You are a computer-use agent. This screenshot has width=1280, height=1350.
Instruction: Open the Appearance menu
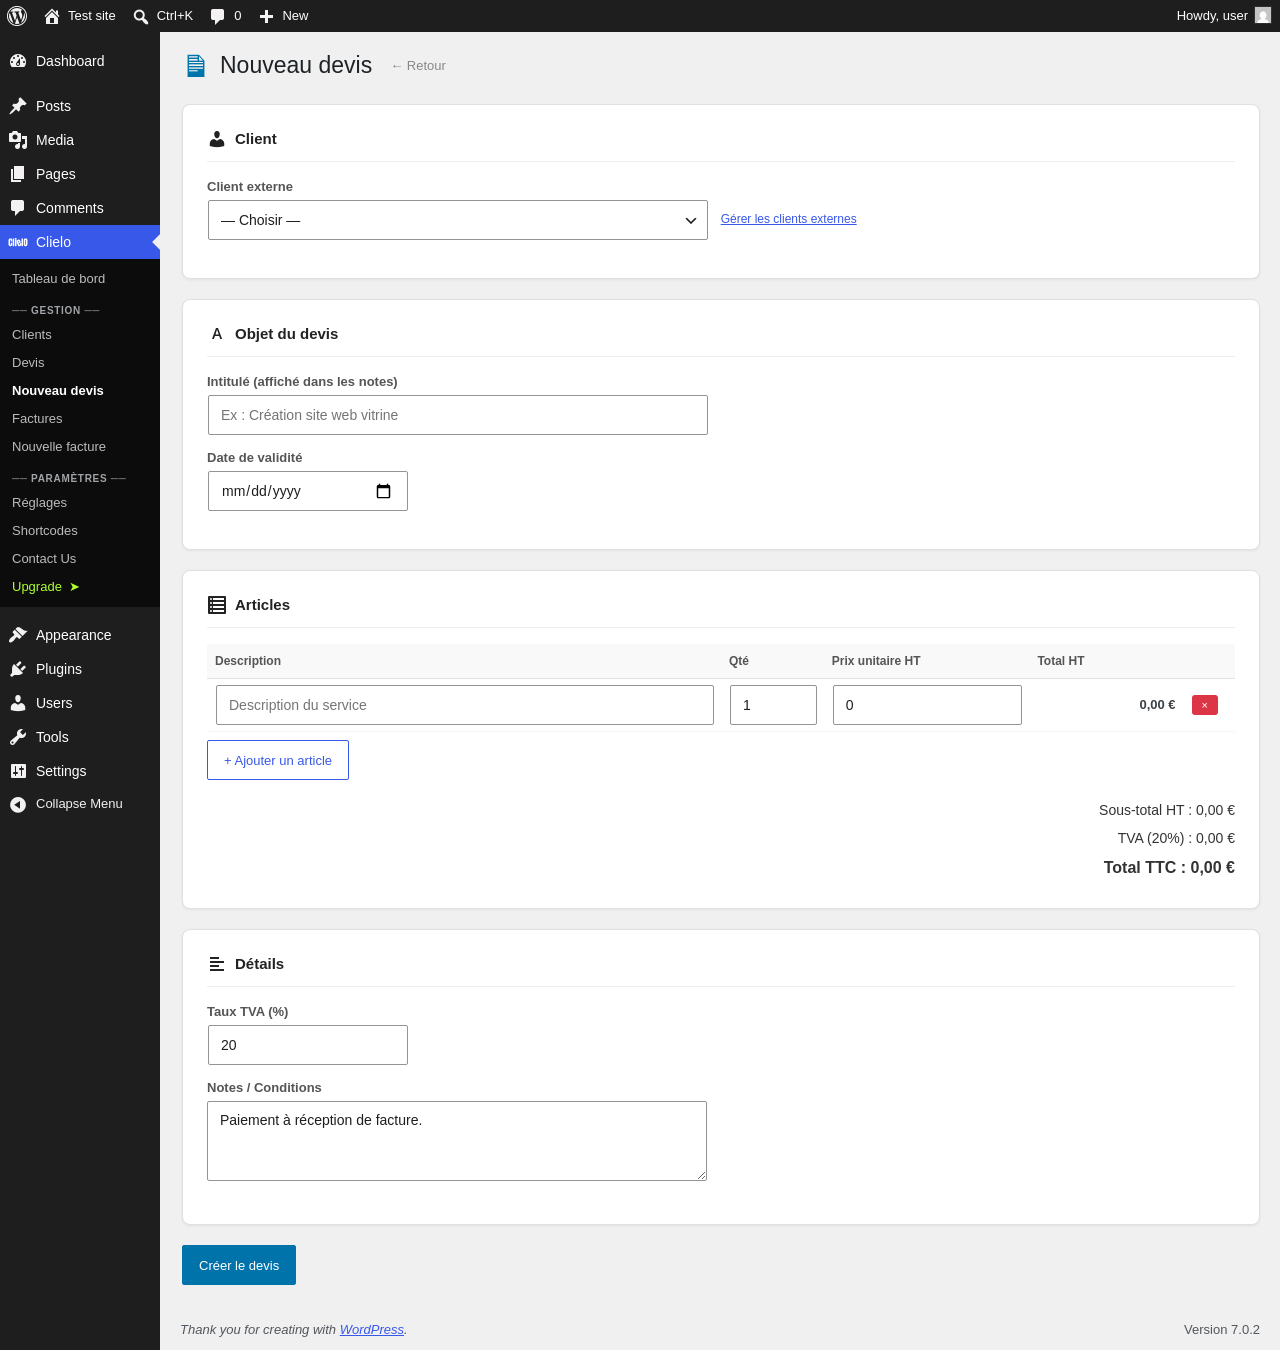coord(80,635)
